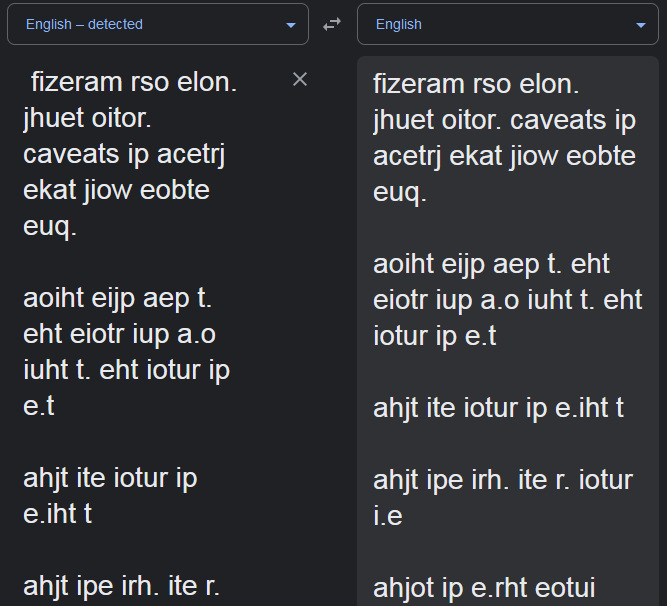Expand the target language dropdown arrow

click(641, 26)
